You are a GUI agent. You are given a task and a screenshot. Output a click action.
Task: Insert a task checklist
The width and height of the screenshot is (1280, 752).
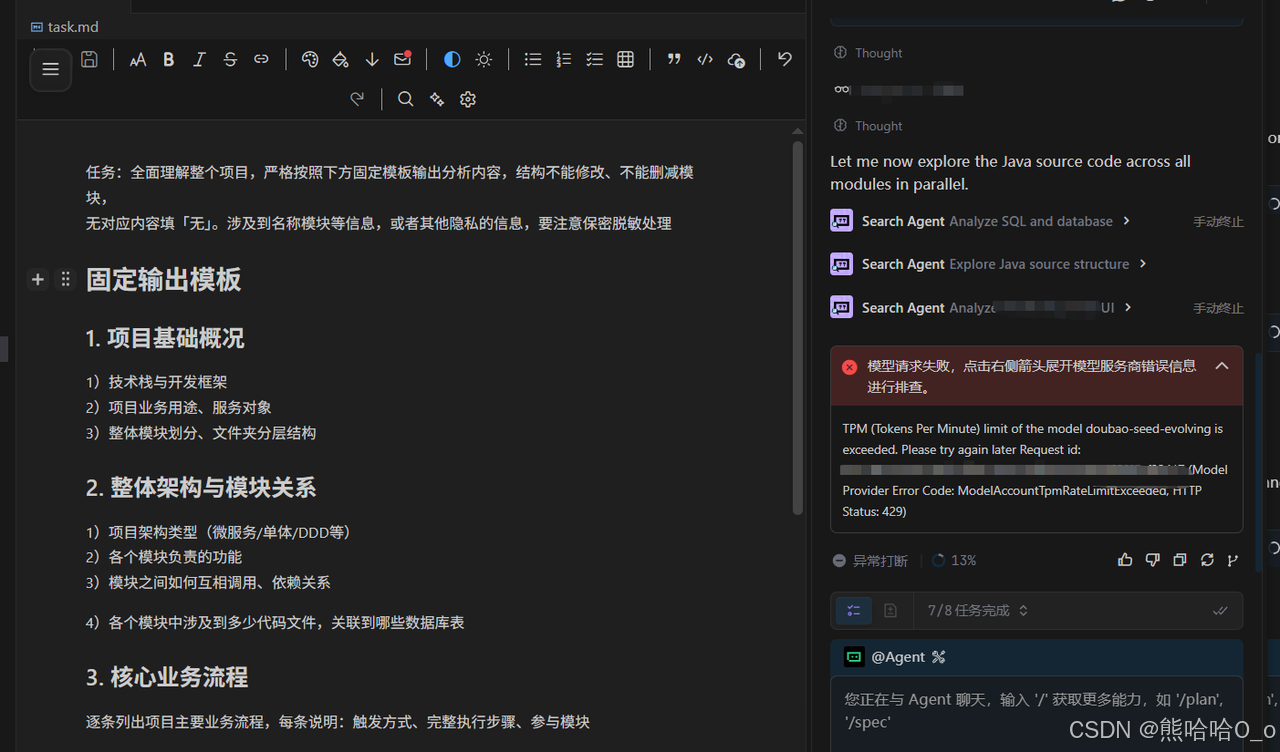click(x=595, y=60)
